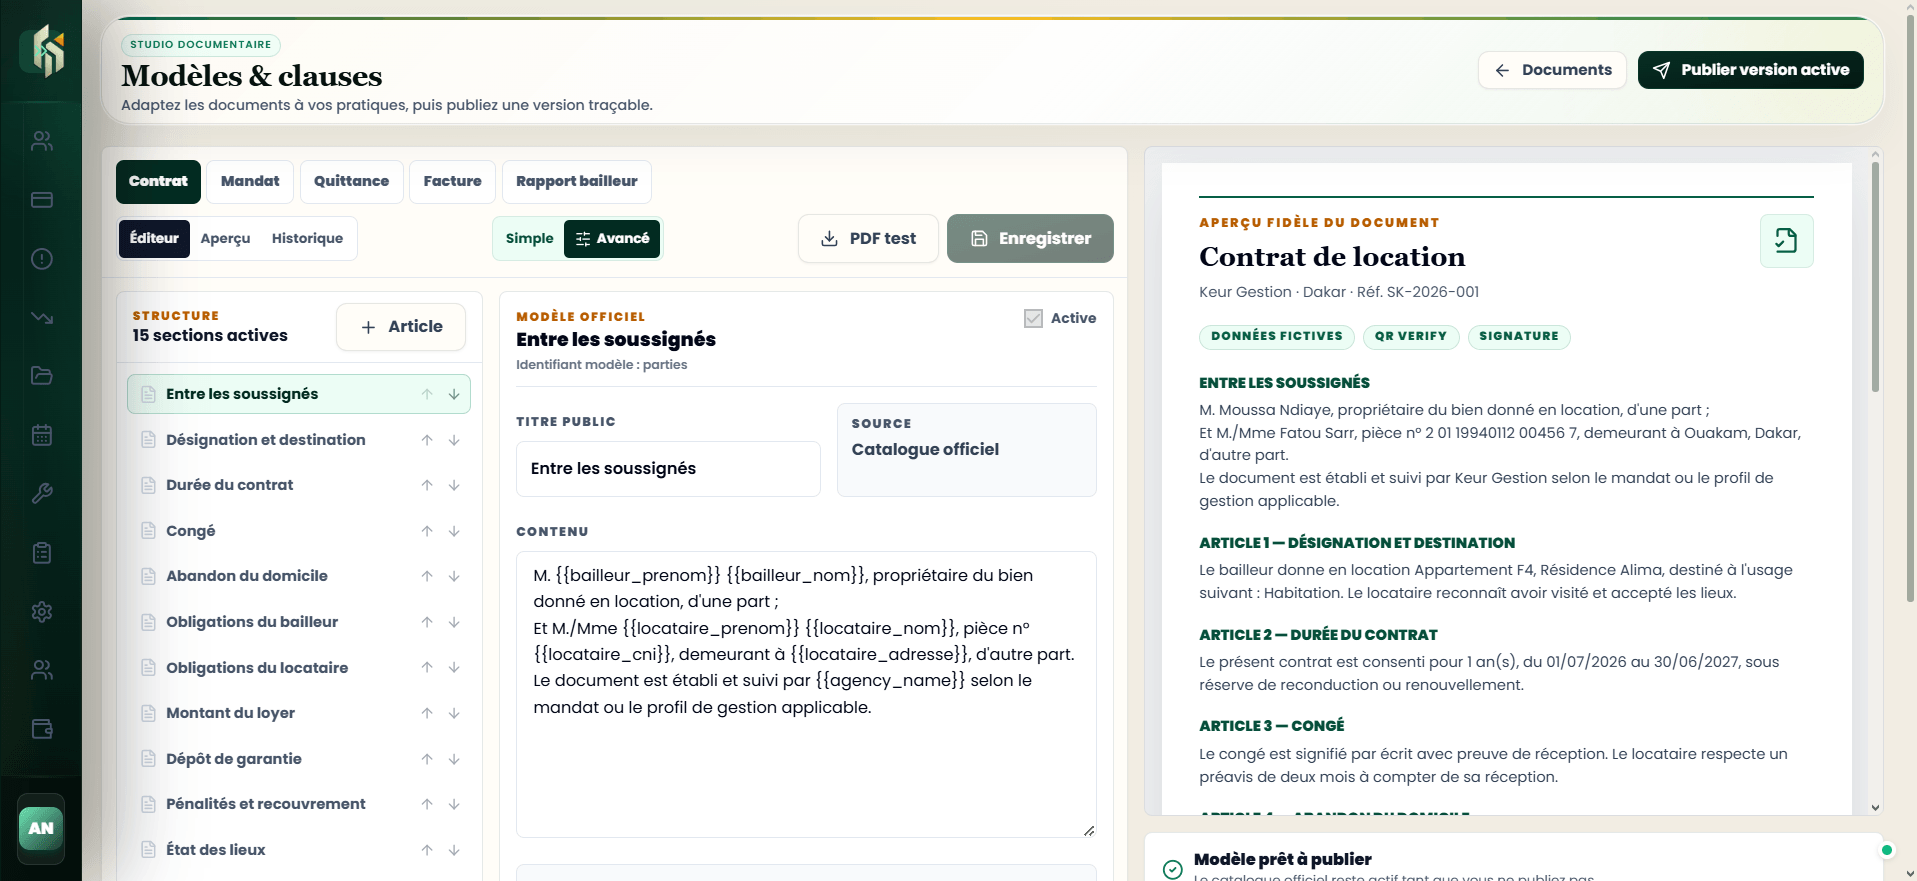Show the Aperçu view

[x=225, y=239]
